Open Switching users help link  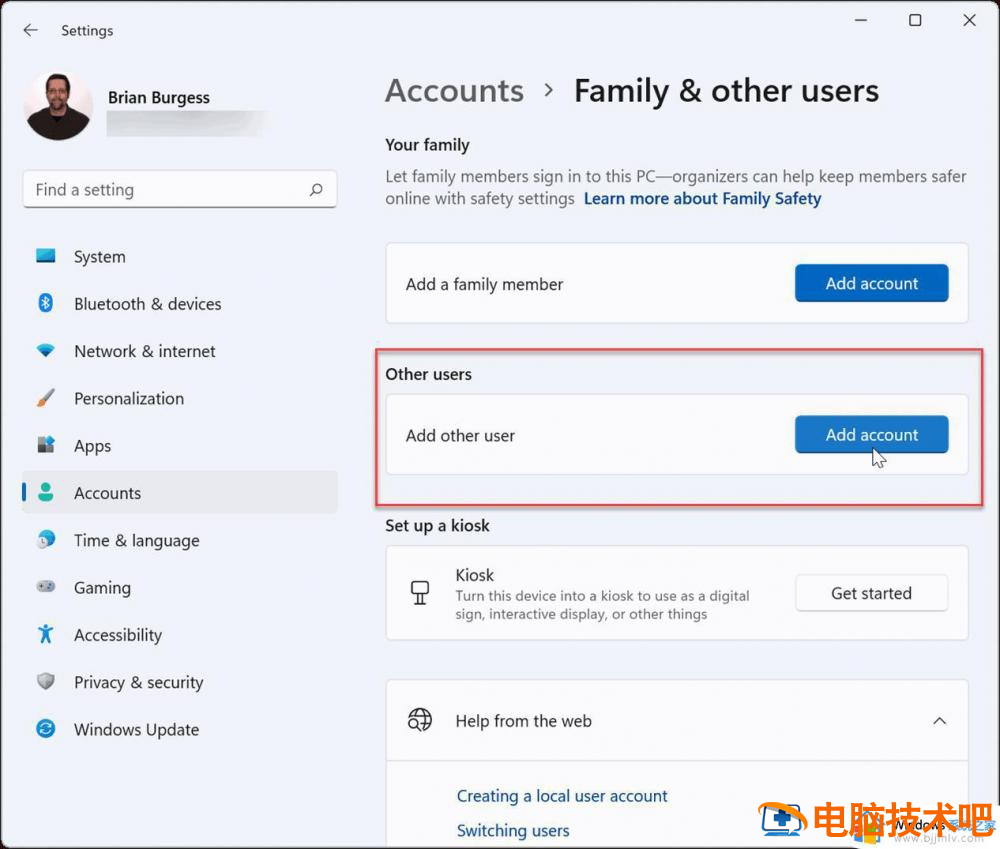pos(513,830)
